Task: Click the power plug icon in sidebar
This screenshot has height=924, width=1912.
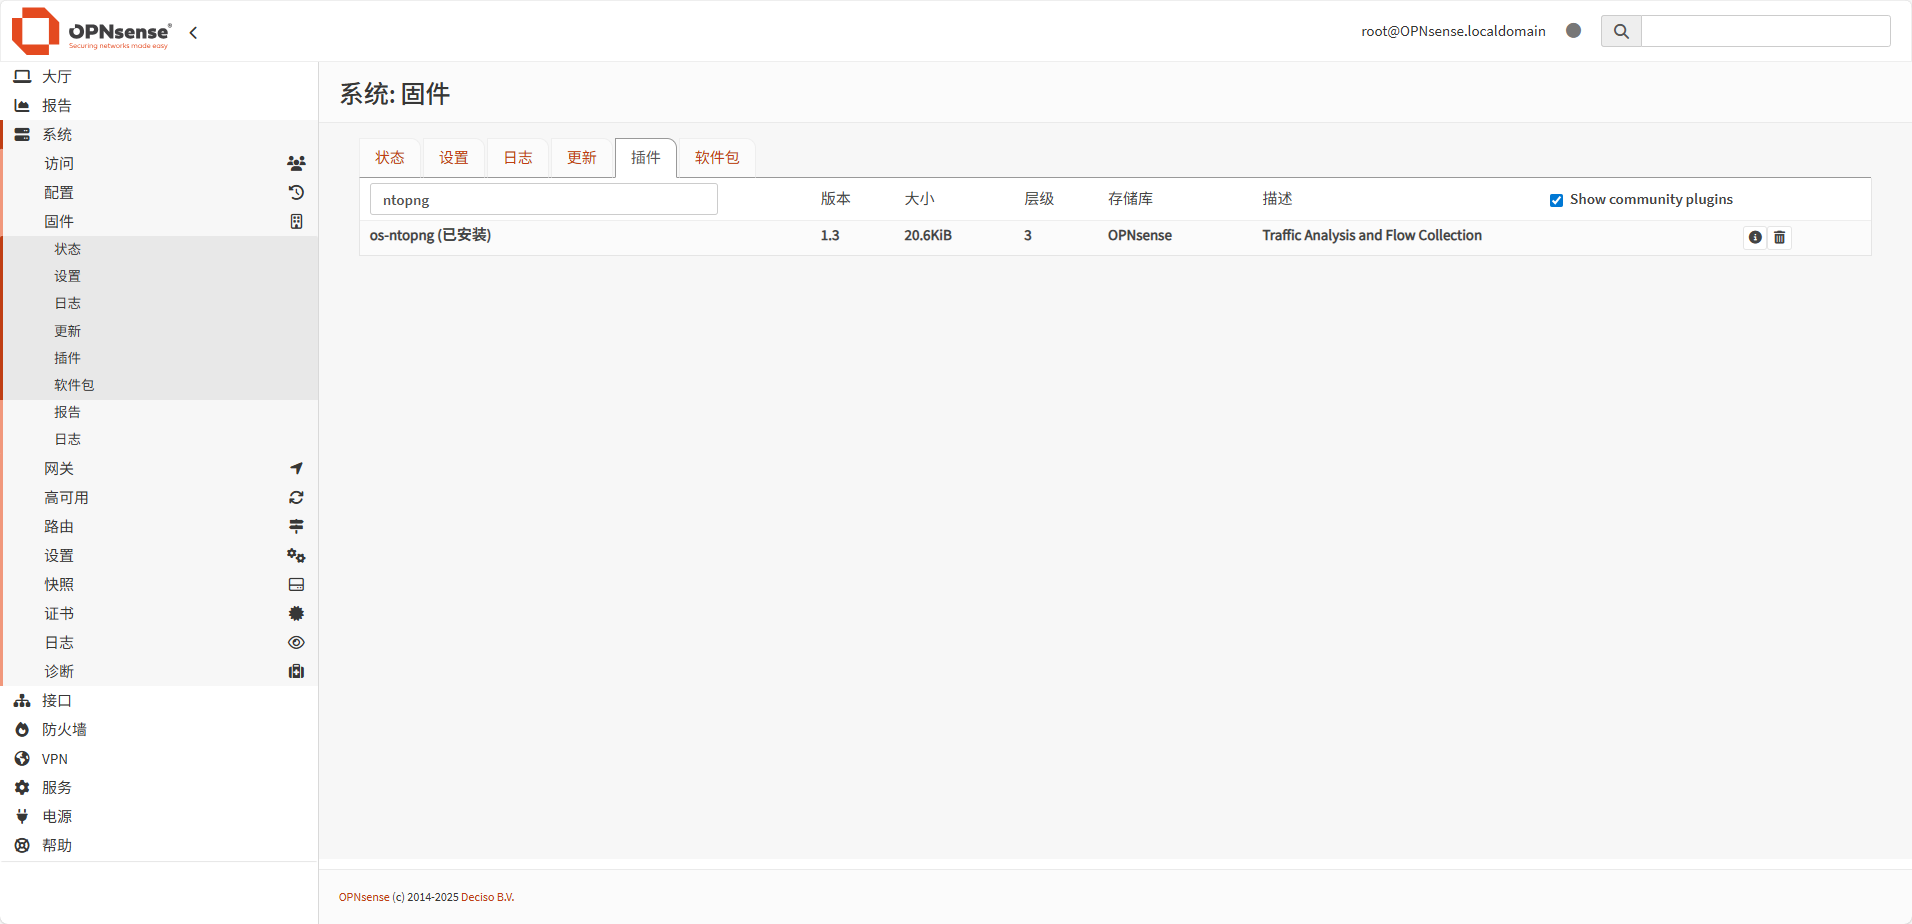Action: pyautogui.click(x=22, y=817)
